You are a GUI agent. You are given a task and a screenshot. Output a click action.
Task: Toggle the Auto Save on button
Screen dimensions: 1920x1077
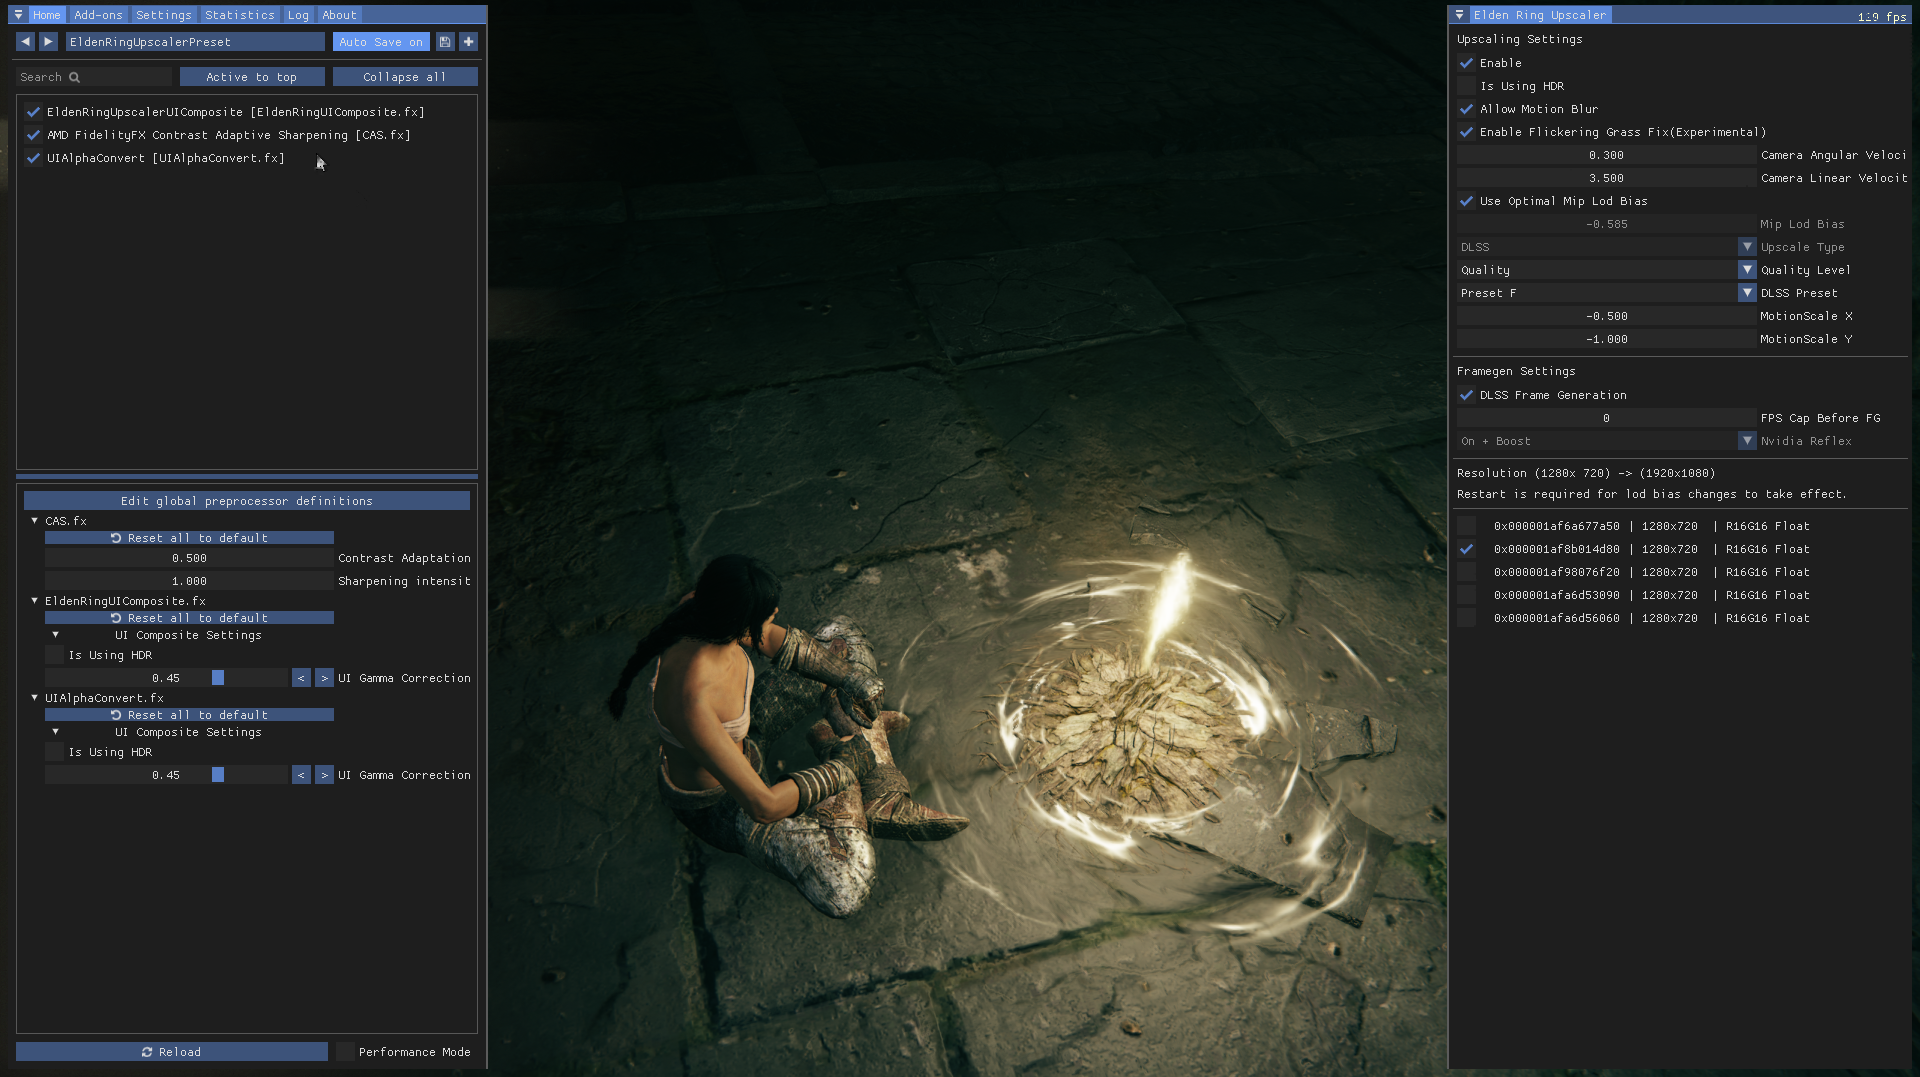point(381,42)
